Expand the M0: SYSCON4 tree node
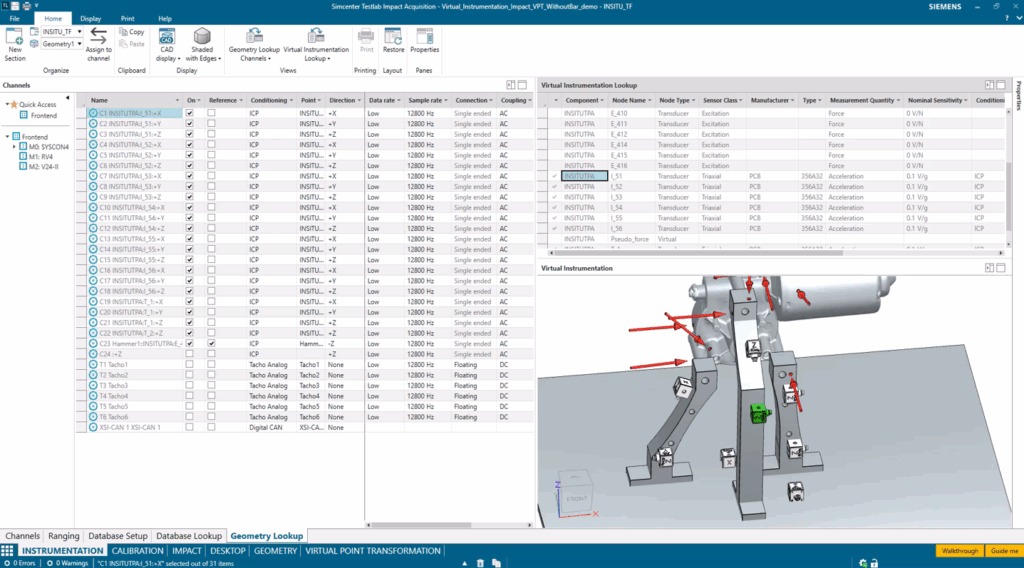The height and width of the screenshot is (568, 1024). tap(14, 147)
